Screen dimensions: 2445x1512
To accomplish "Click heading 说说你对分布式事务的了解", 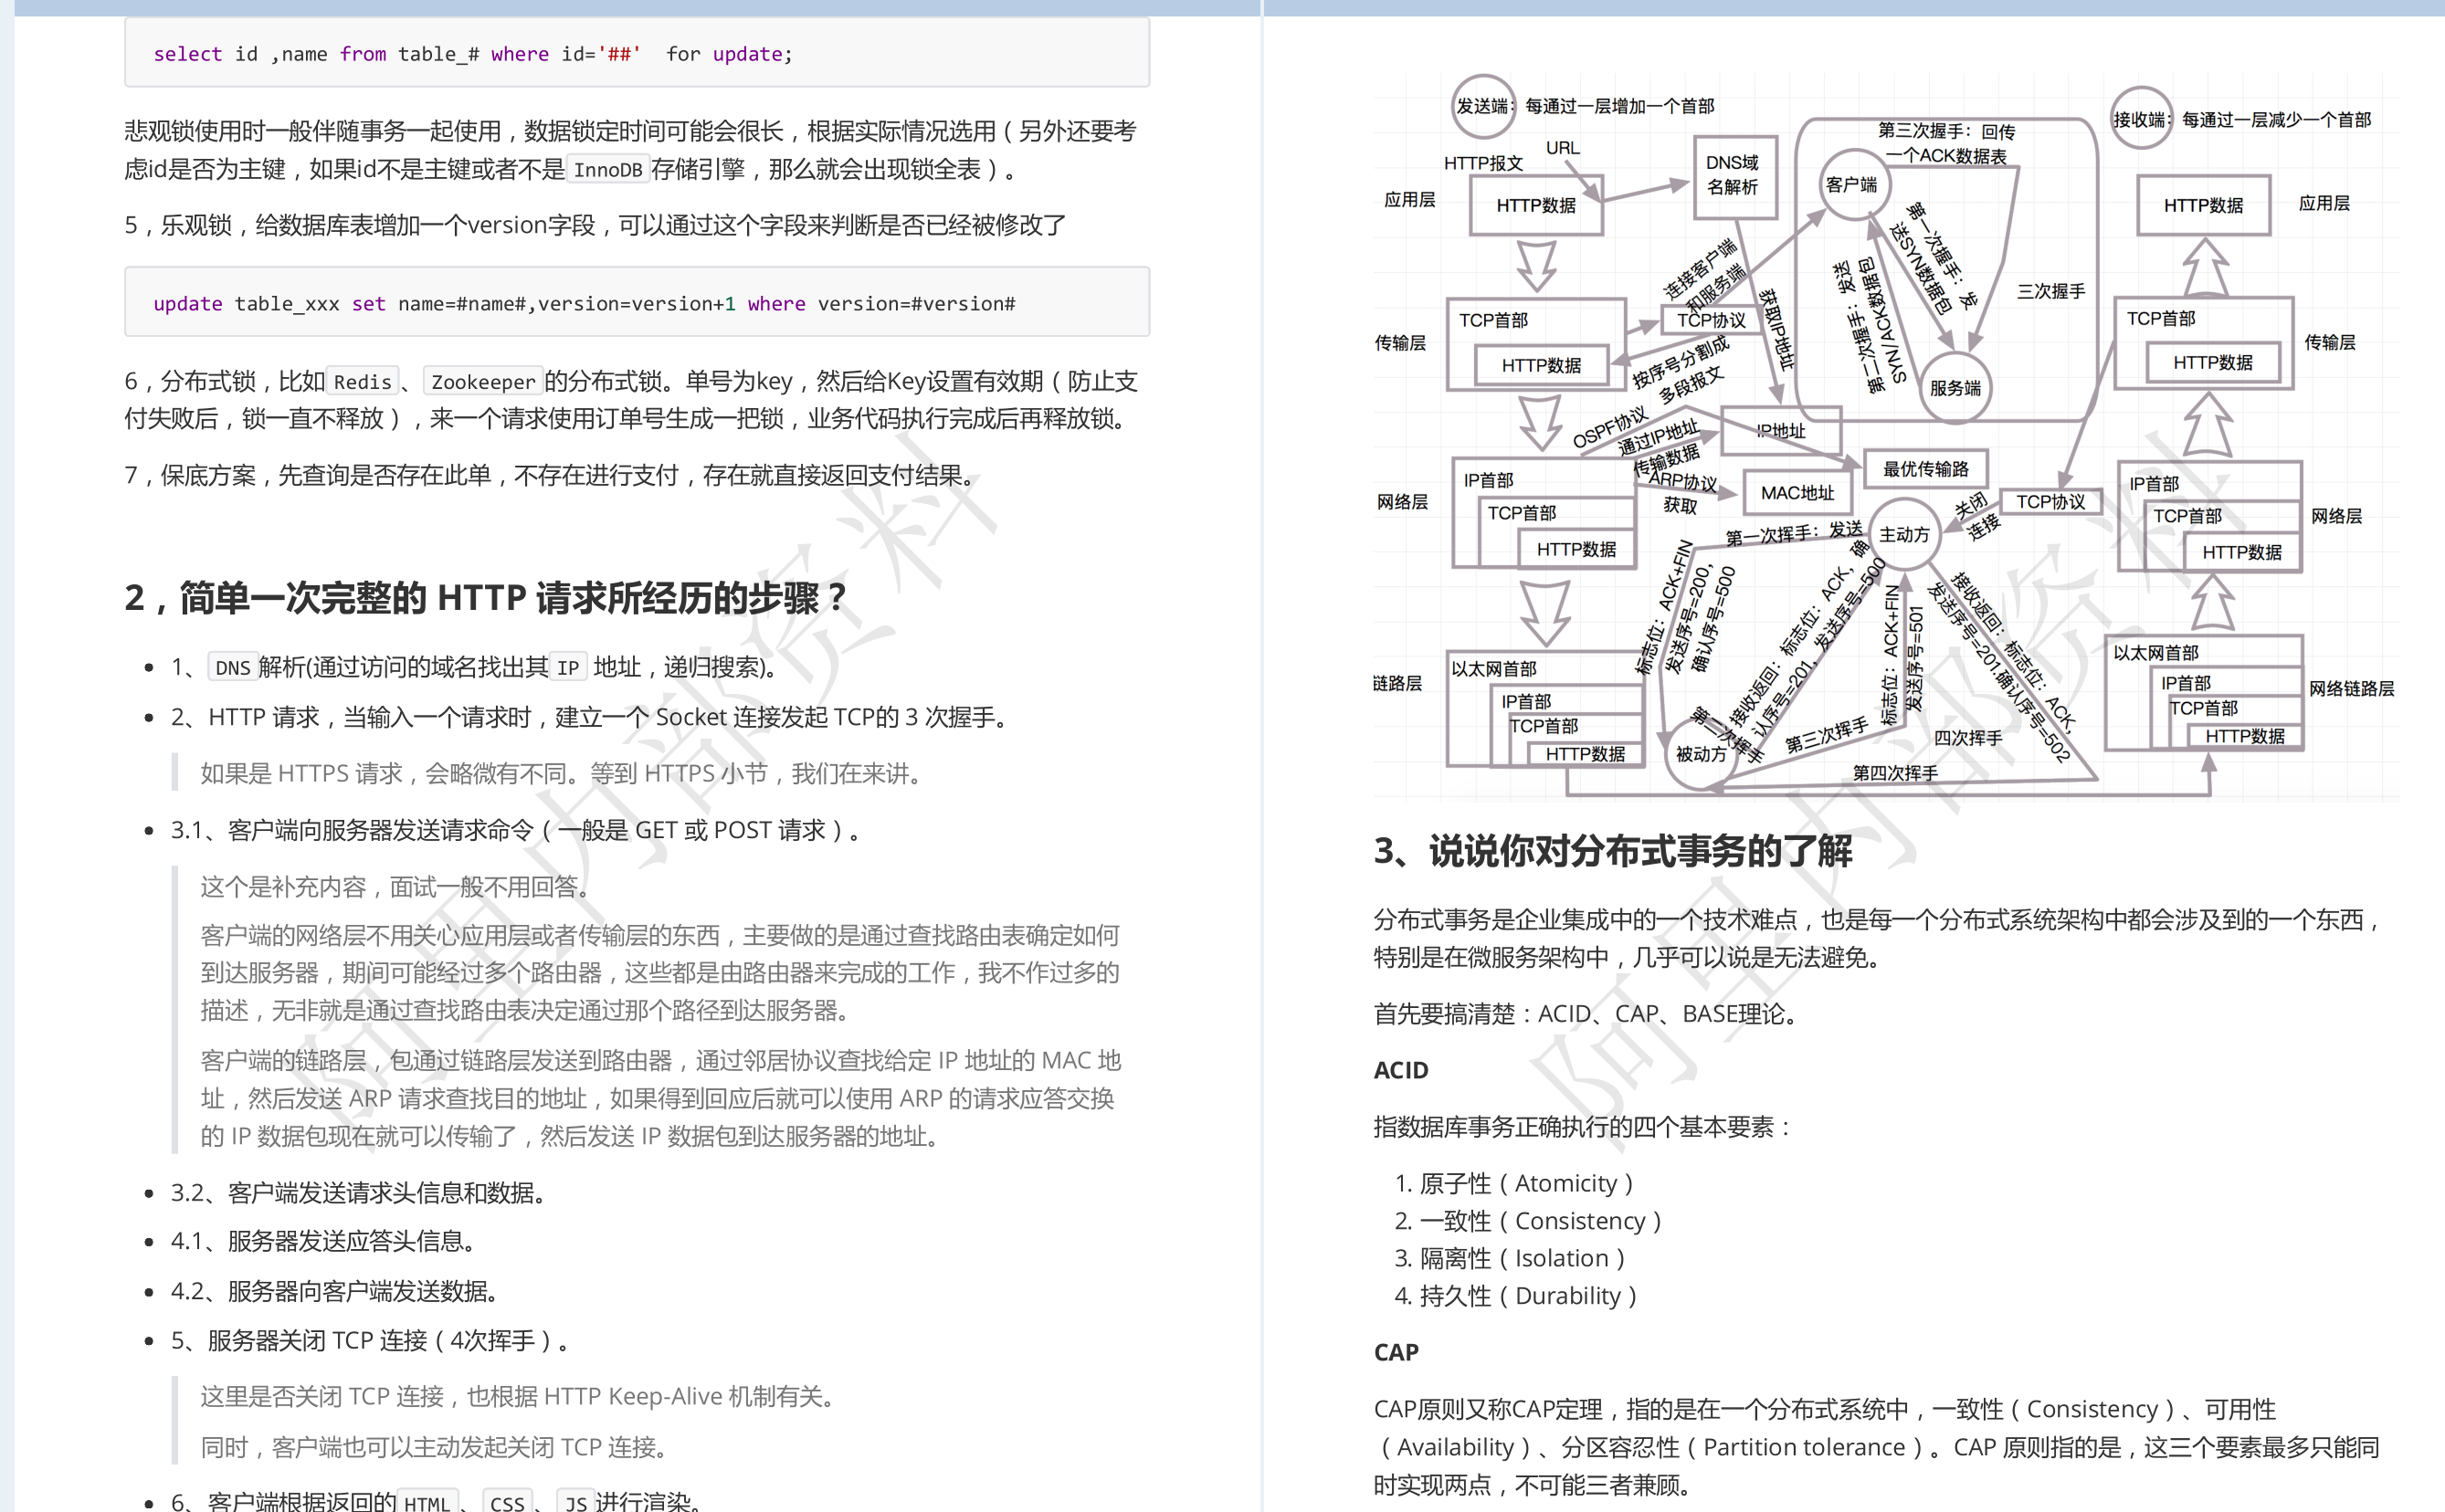I will tap(1612, 851).
